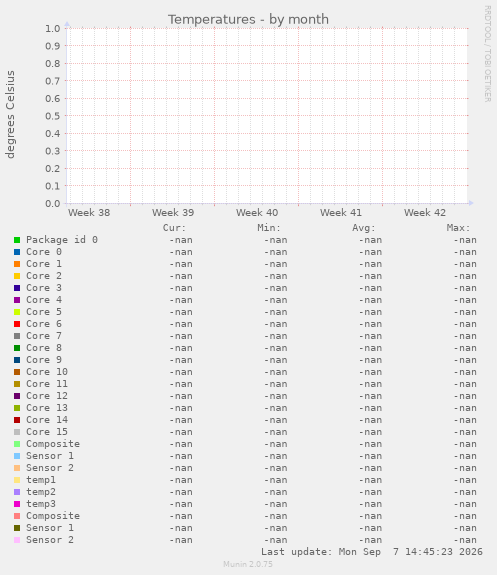Screen dimensions: 497x575
Task: Click the 'Munin 2.0.75' footer text
Action: point(248,564)
